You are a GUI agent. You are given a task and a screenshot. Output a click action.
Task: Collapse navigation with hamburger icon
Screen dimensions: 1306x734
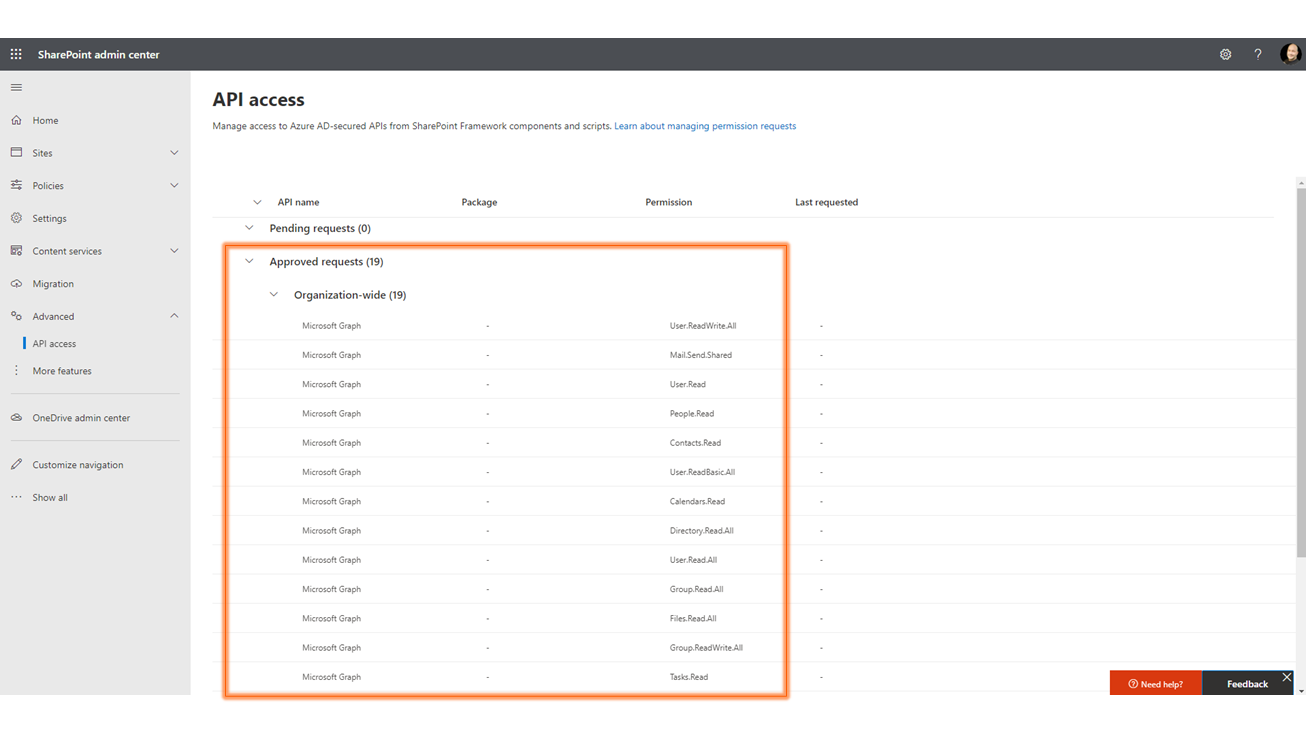16,88
